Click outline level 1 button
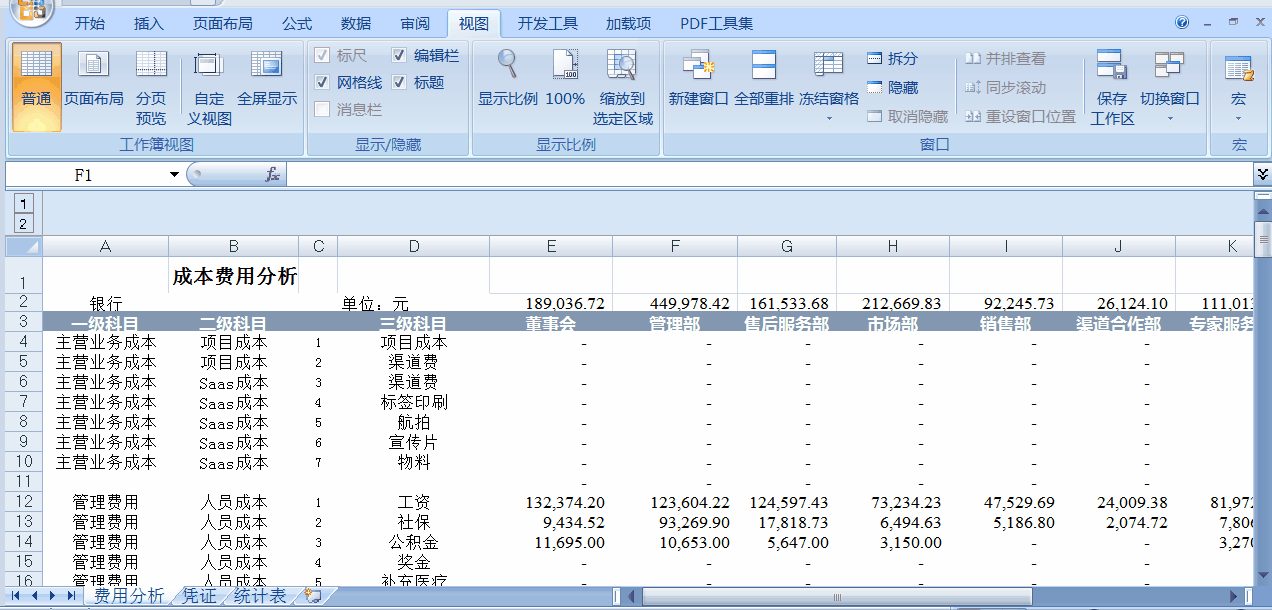The width and height of the screenshot is (1272, 610). 24,202
